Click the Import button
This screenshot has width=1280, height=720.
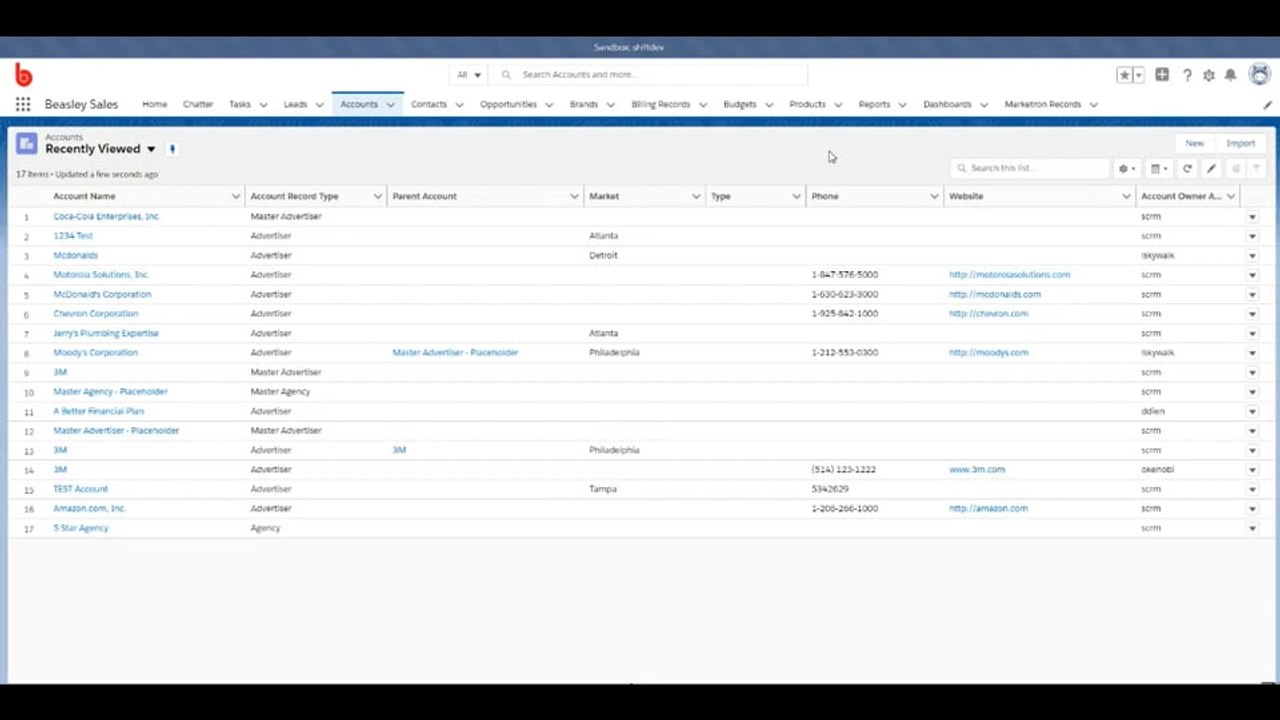(x=1240, y=143)
